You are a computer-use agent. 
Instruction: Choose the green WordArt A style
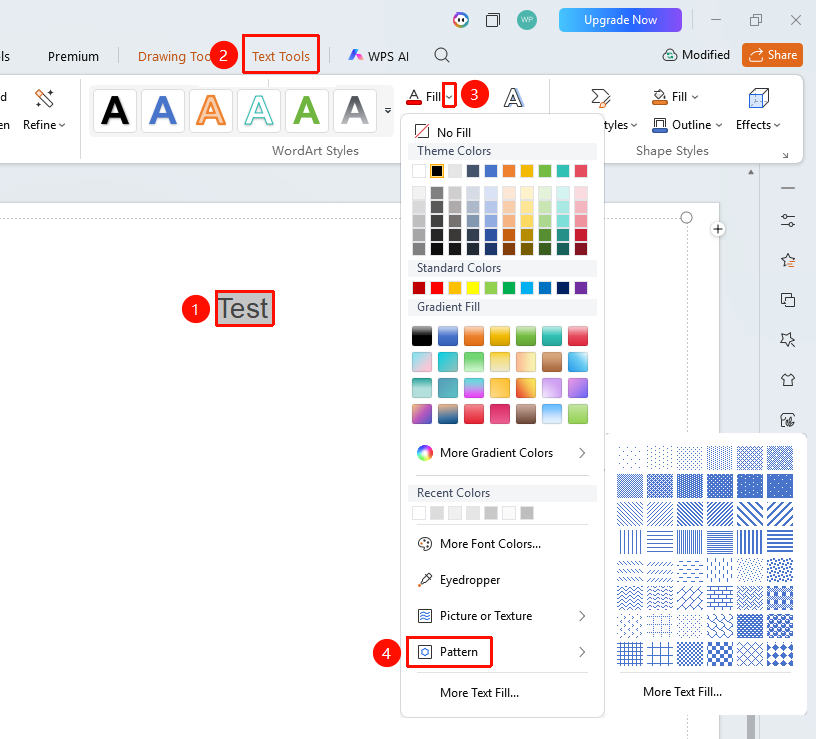click(x=307, y=110)
